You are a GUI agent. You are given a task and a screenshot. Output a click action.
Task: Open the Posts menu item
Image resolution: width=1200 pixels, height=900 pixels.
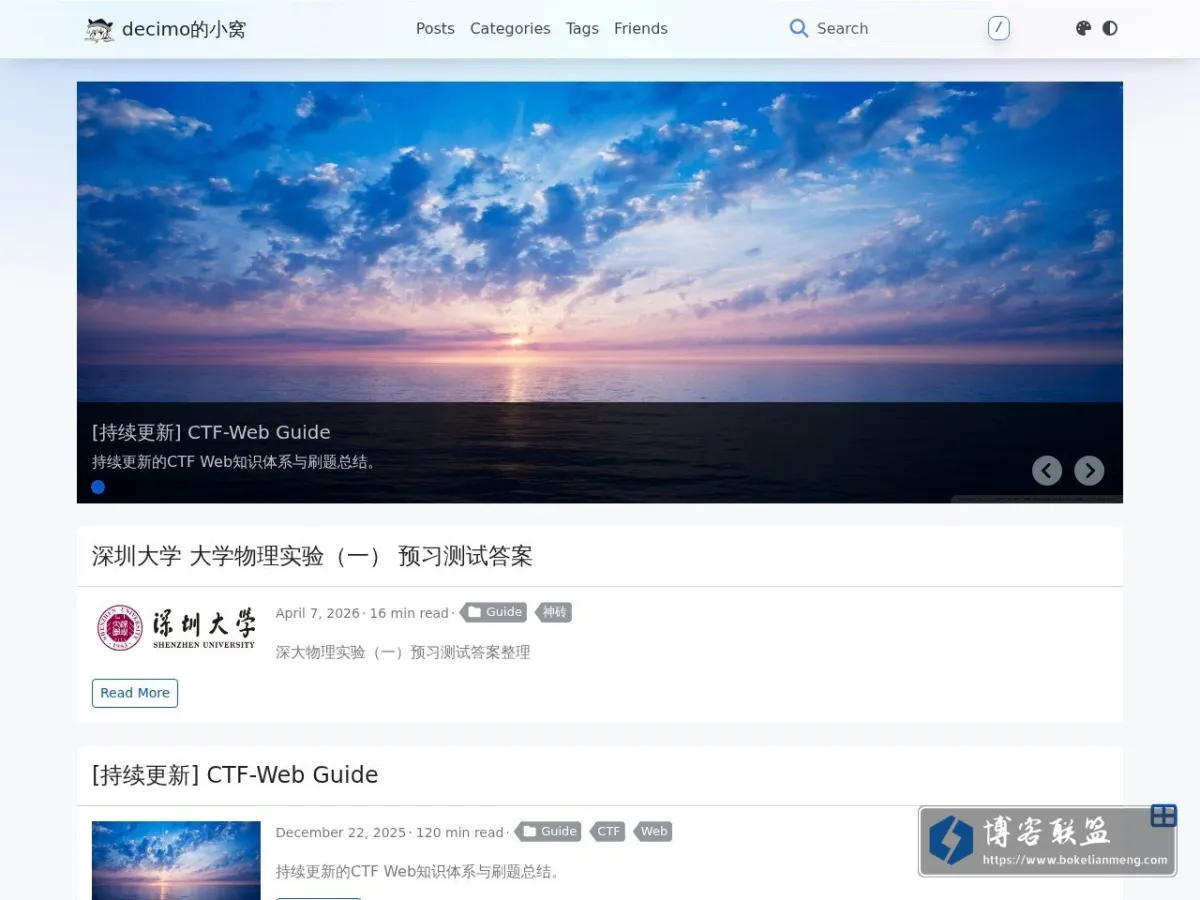(x=435, y=28)
